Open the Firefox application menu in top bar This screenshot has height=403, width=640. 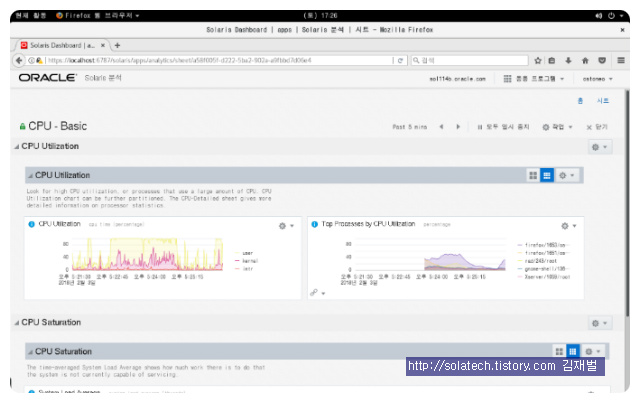pyautogui.click(x=98, y=16)
